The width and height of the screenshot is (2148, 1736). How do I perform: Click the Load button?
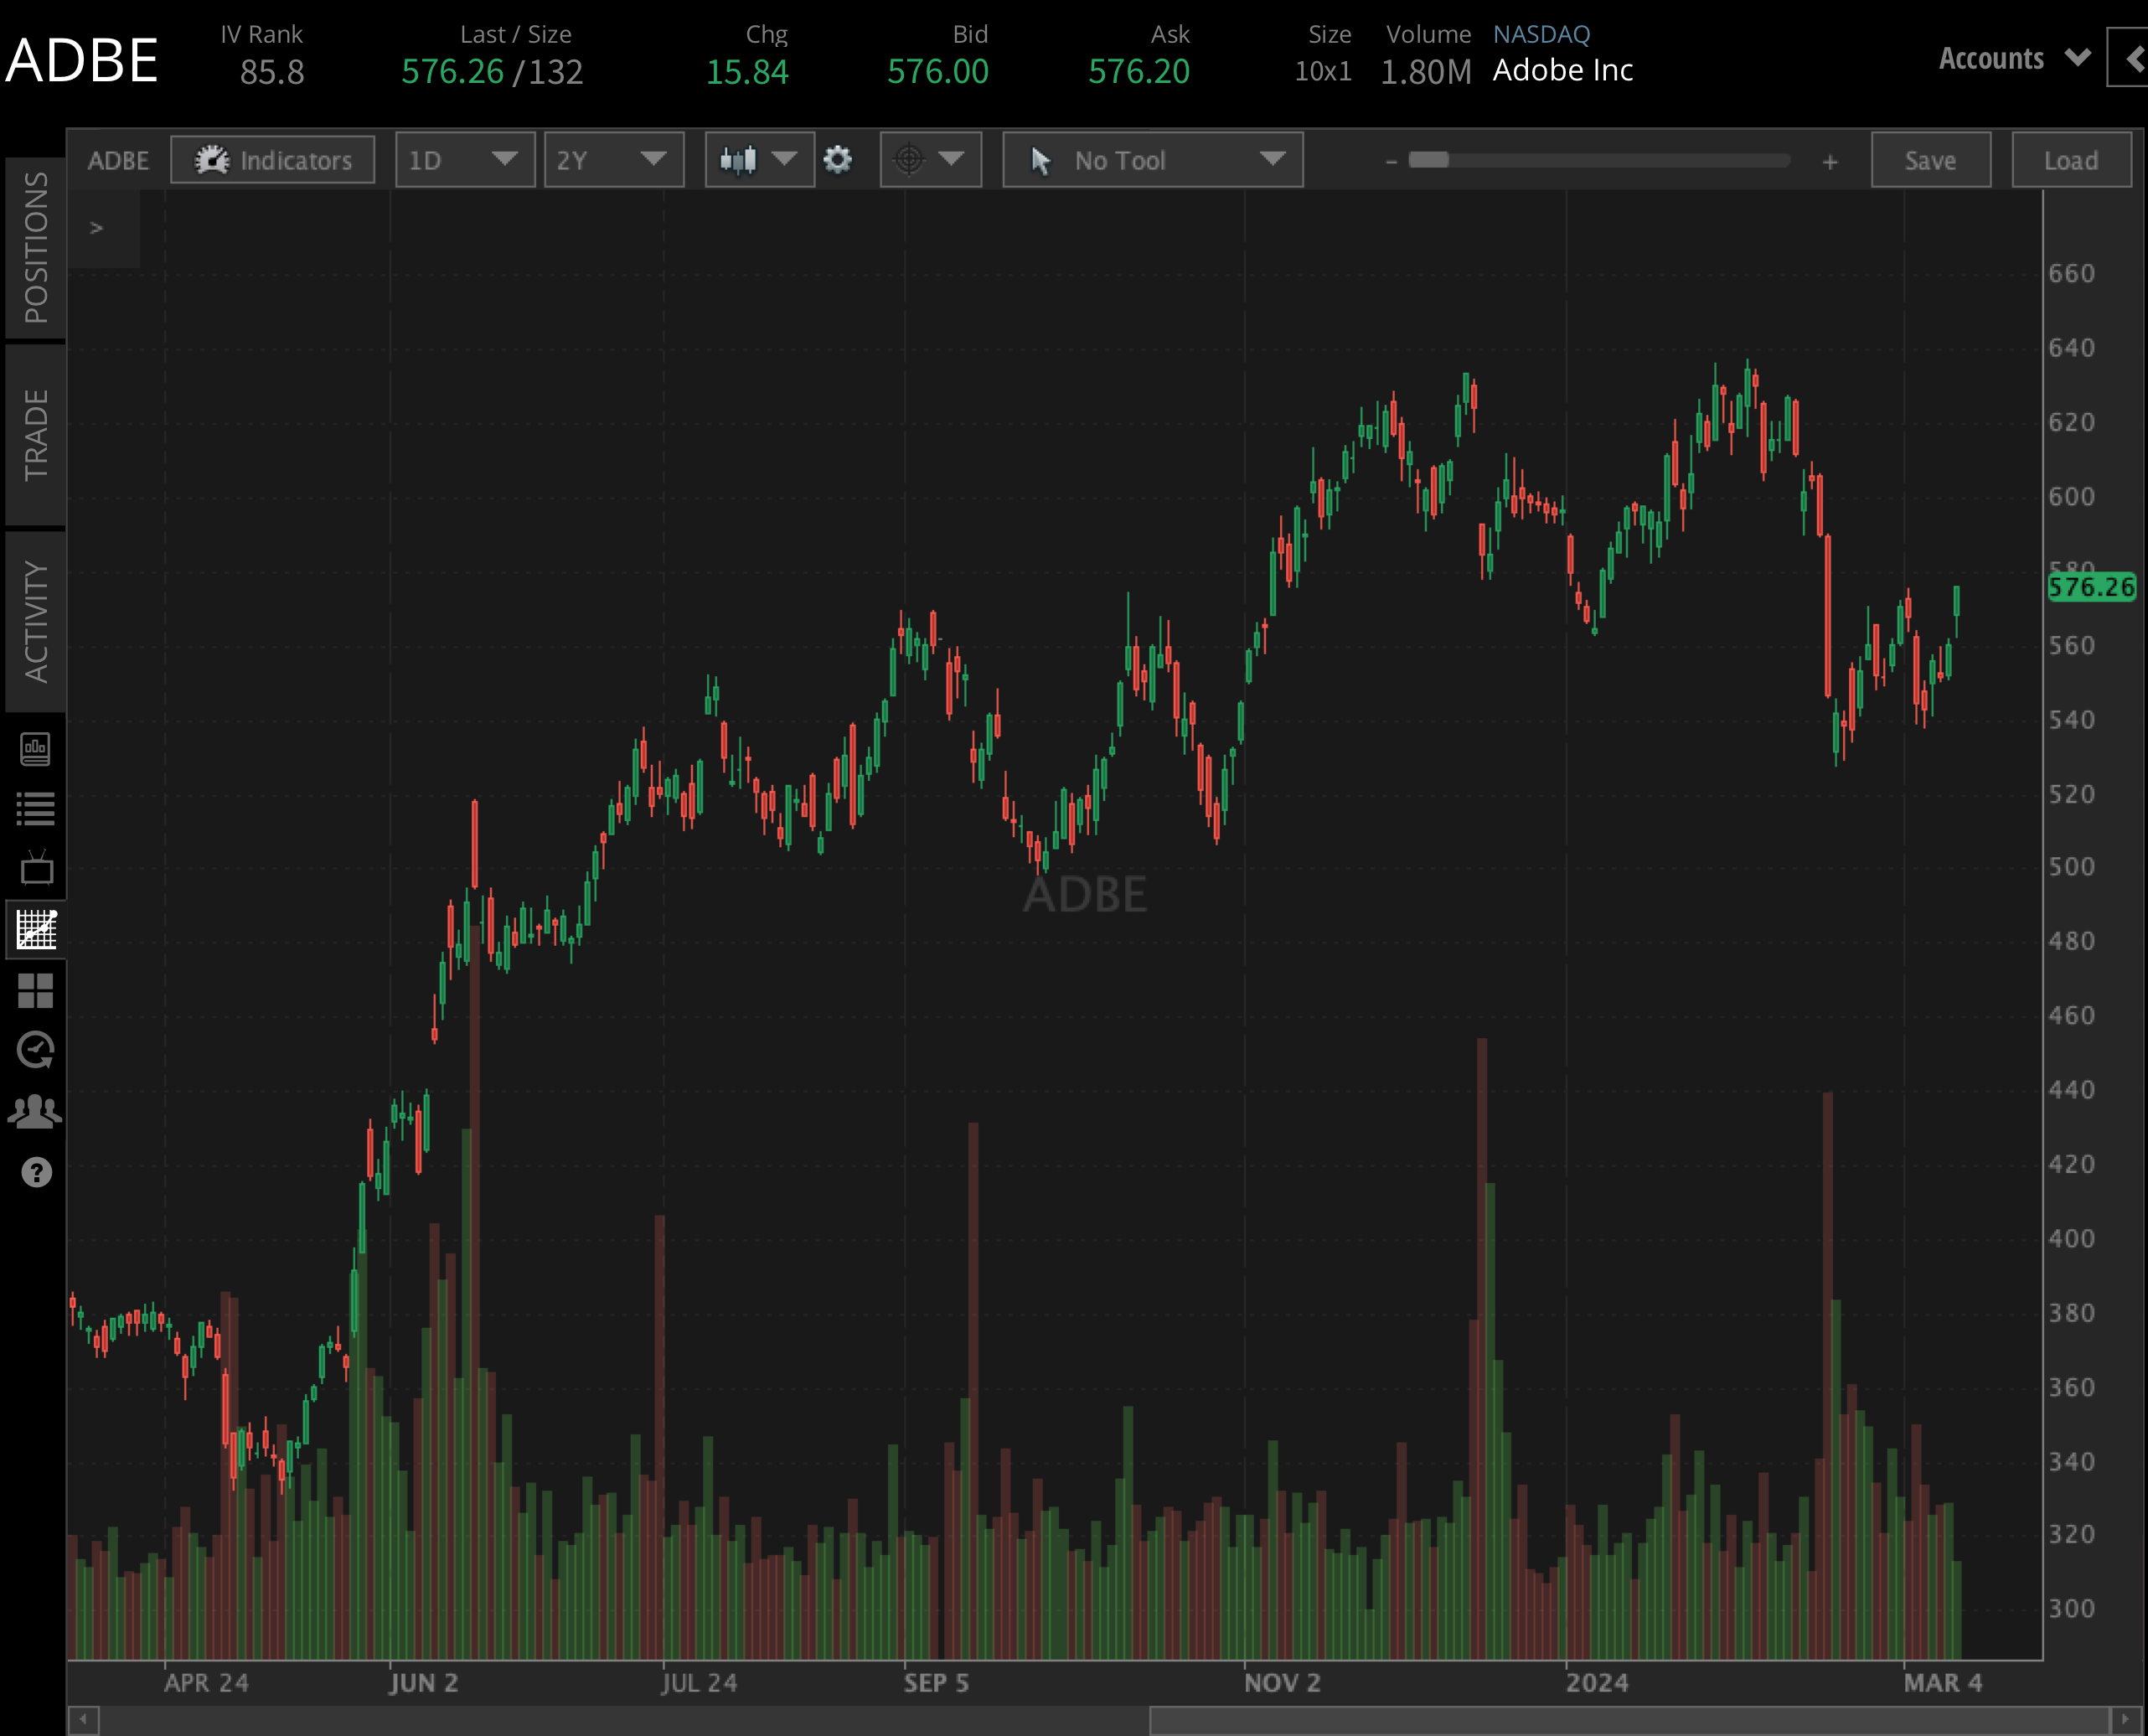click(x=2071, y=159)
